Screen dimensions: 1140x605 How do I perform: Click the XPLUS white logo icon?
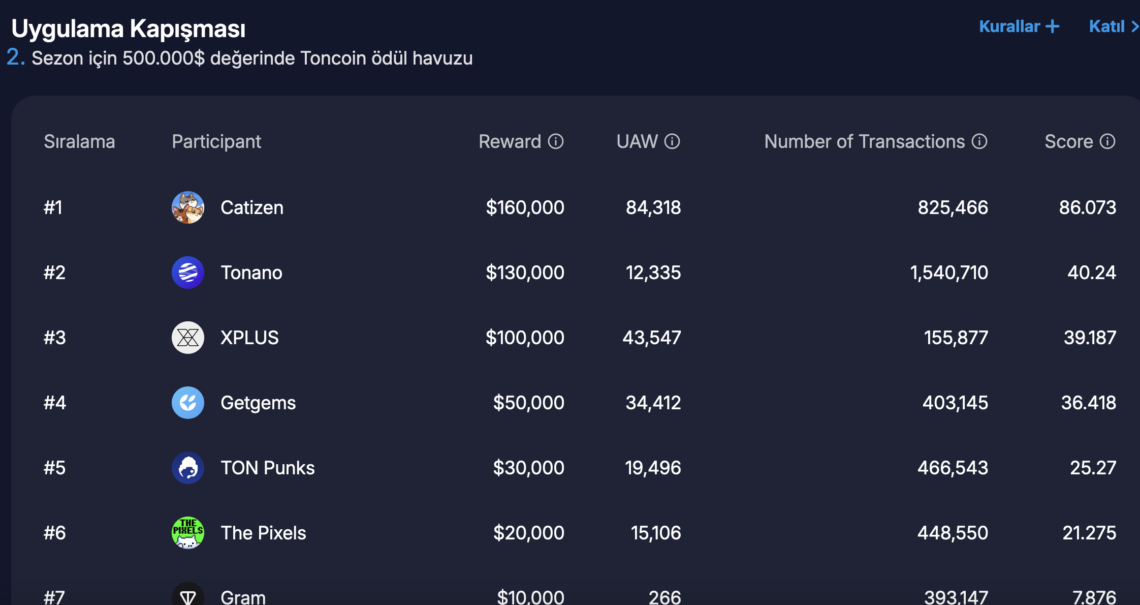coord(188,338)
